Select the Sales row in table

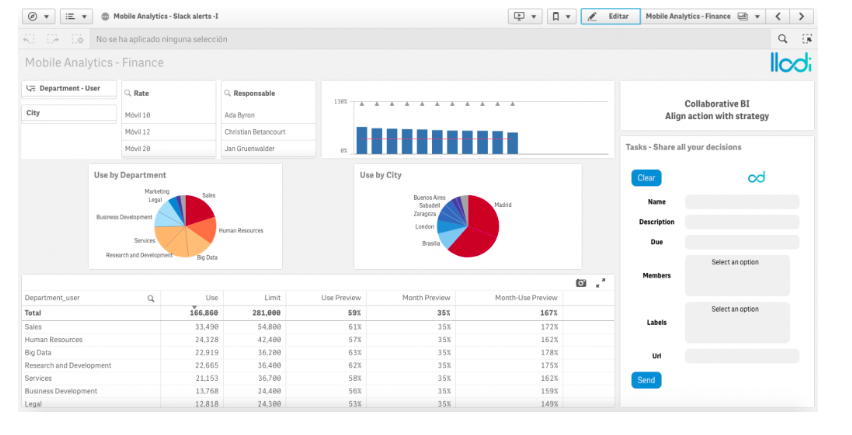318,327
